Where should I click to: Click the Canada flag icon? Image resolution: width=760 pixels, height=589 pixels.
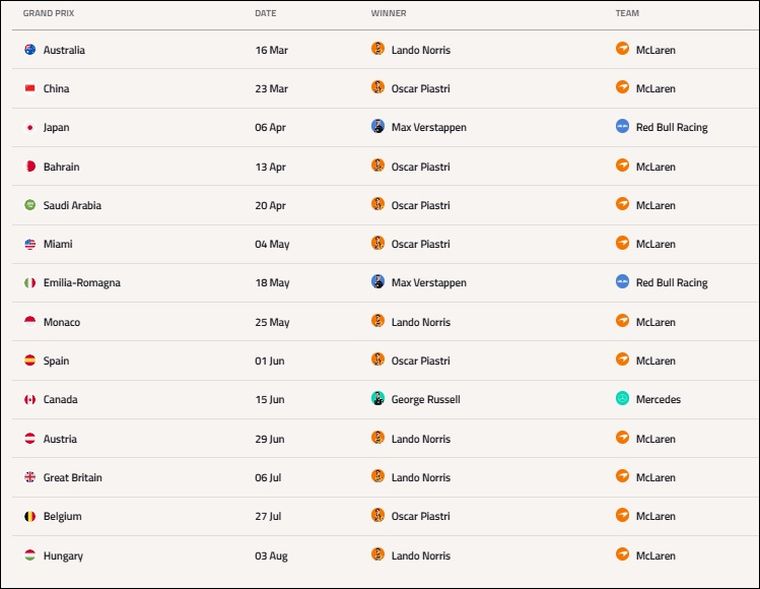pyautogui.click(x=30, y=400)
